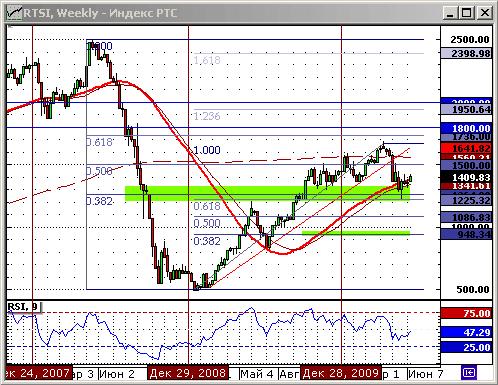The height and width of the screenshot is (385, 498).
Task: Click the 1086.83 price label
Action: 466,217
